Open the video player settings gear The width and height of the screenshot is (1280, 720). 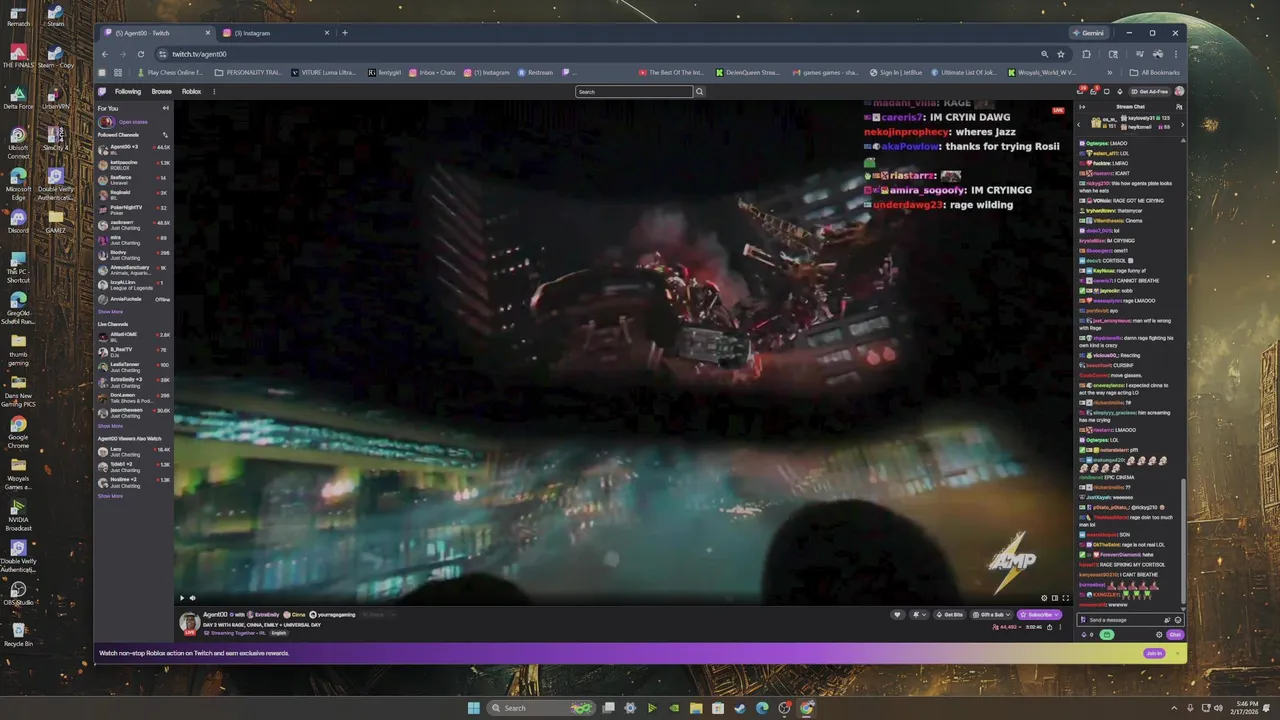pyautogui.click(x=1044, y=598)
